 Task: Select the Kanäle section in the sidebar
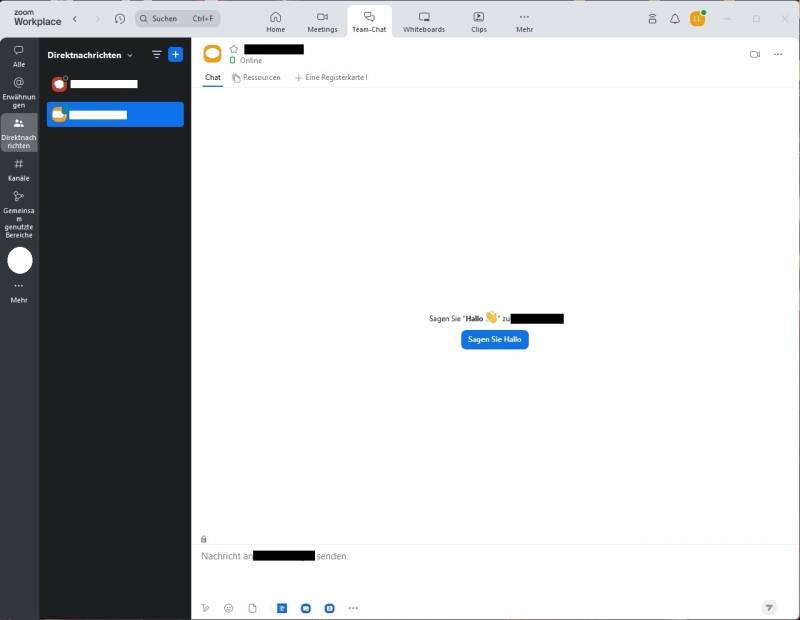coord(19,170)
